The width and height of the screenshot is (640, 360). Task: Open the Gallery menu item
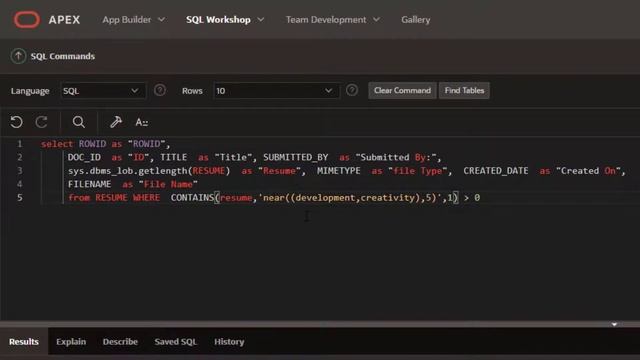tap(416, 20)
